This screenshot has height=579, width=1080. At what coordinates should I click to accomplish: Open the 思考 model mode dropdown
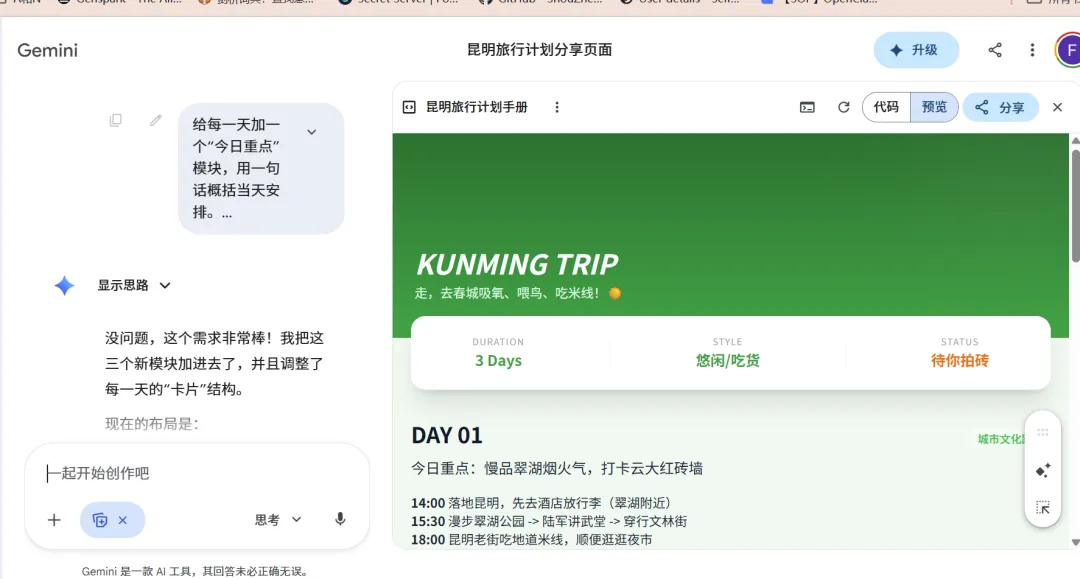pos(278,520)
